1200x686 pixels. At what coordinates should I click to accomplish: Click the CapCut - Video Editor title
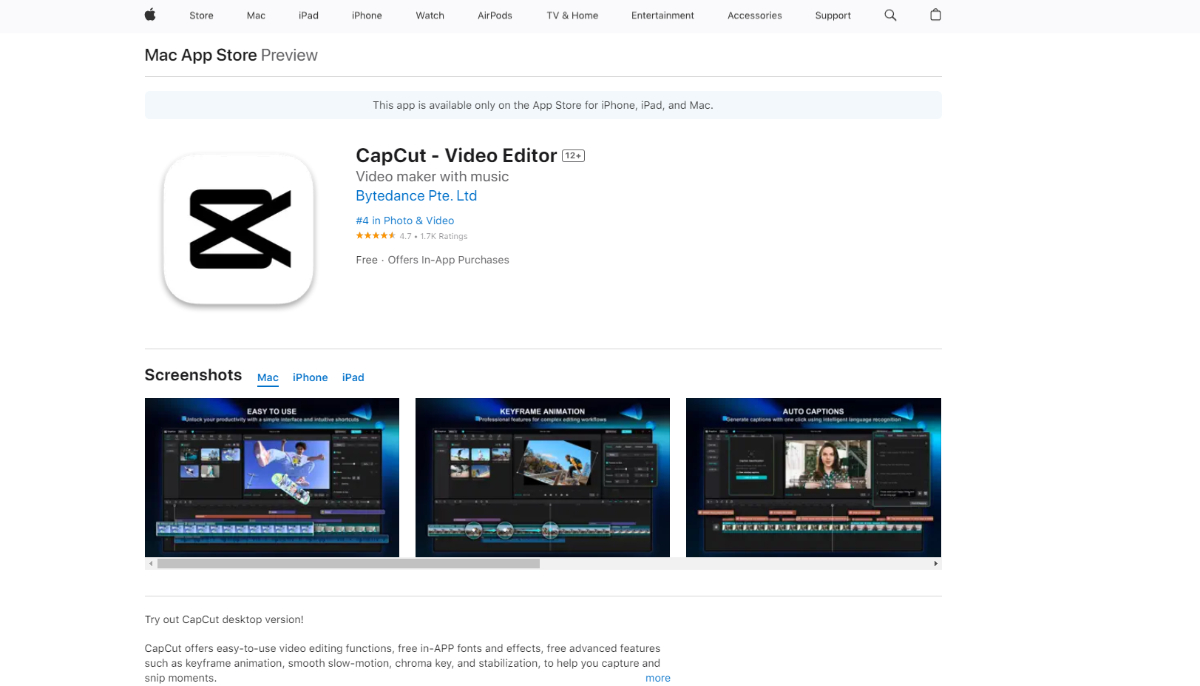coord(457,156)
